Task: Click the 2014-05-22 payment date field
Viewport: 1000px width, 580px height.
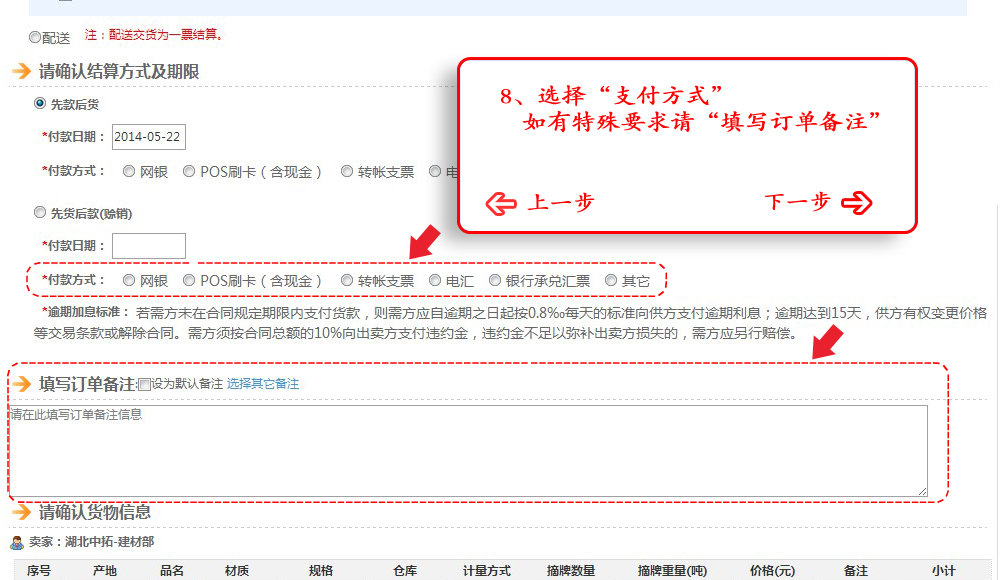Action: (148, 137)
